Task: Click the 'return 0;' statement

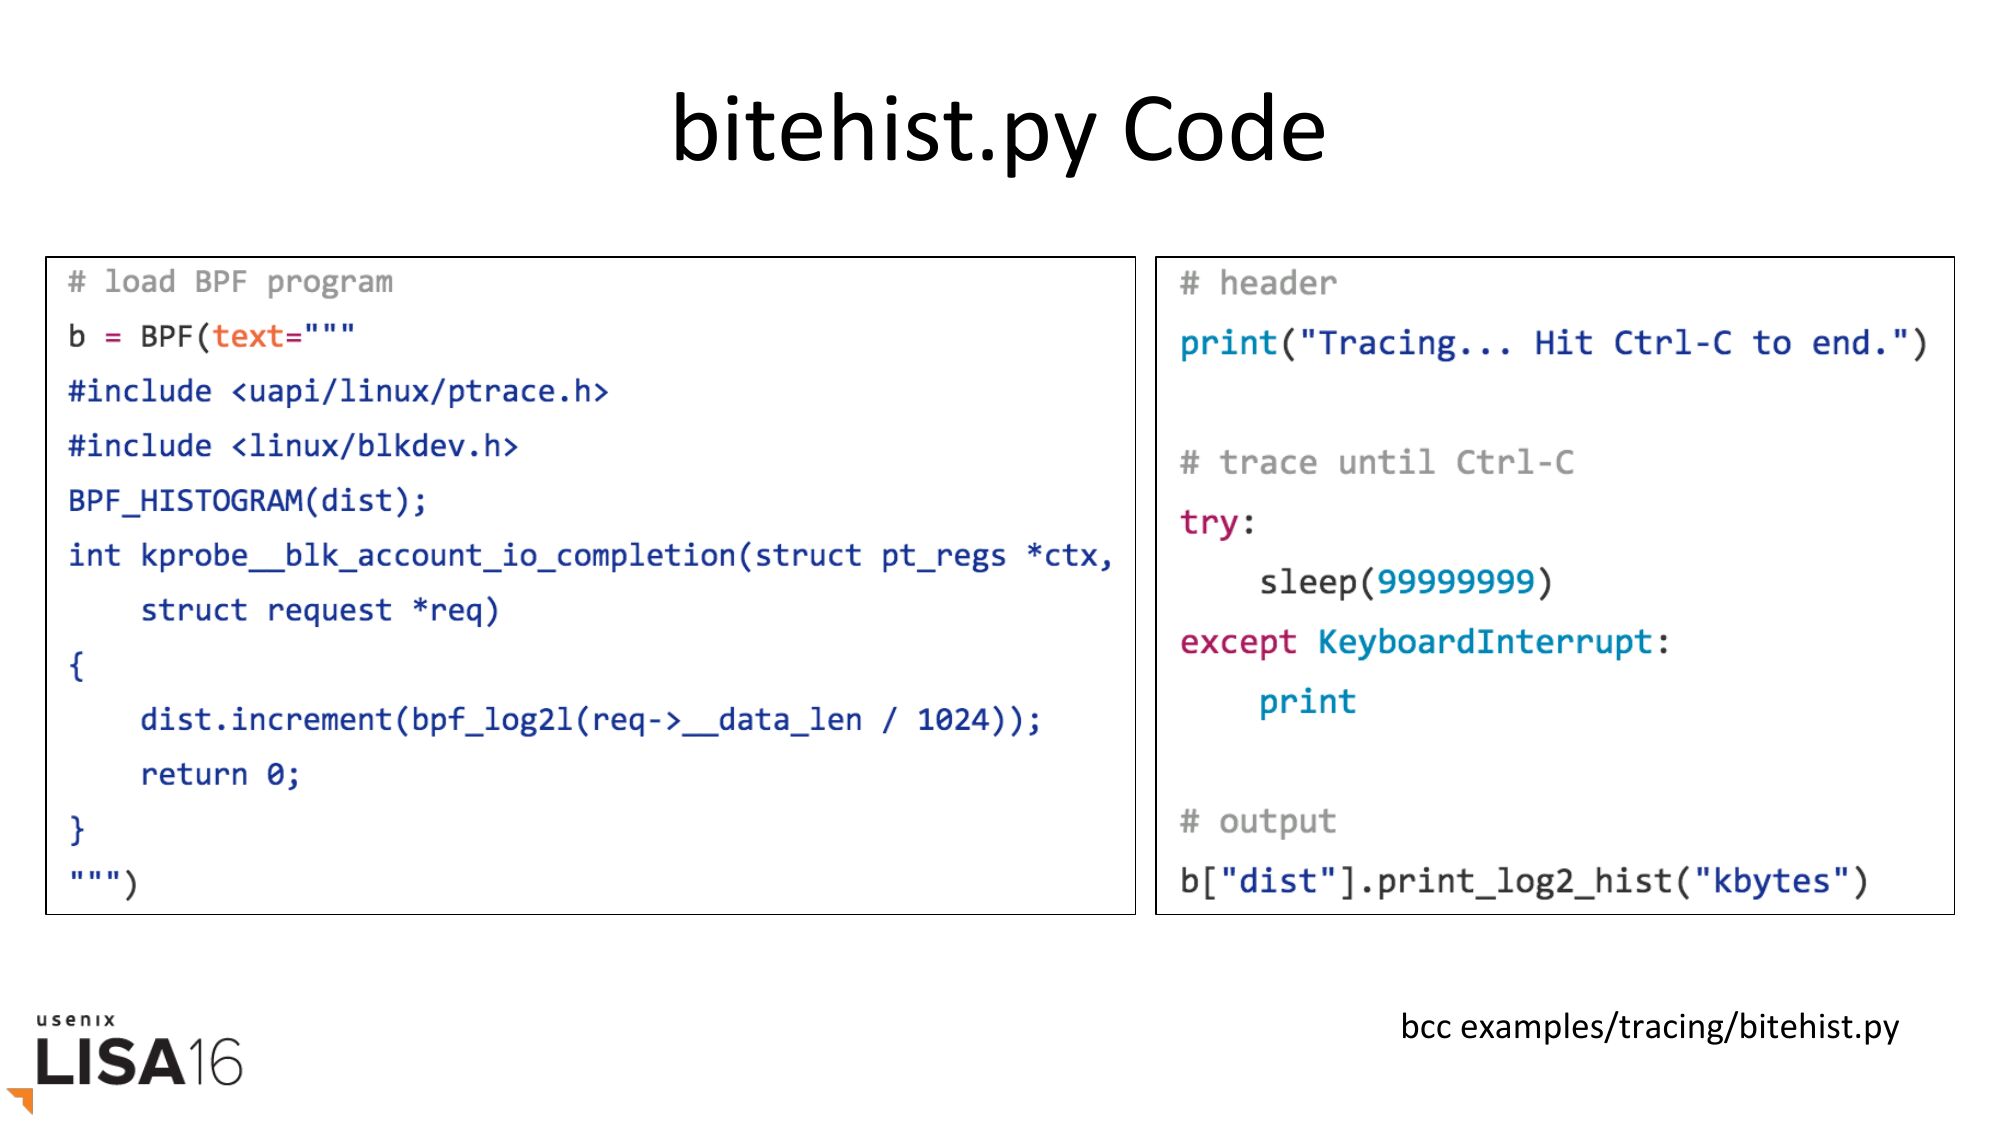Action: [219, 775]
